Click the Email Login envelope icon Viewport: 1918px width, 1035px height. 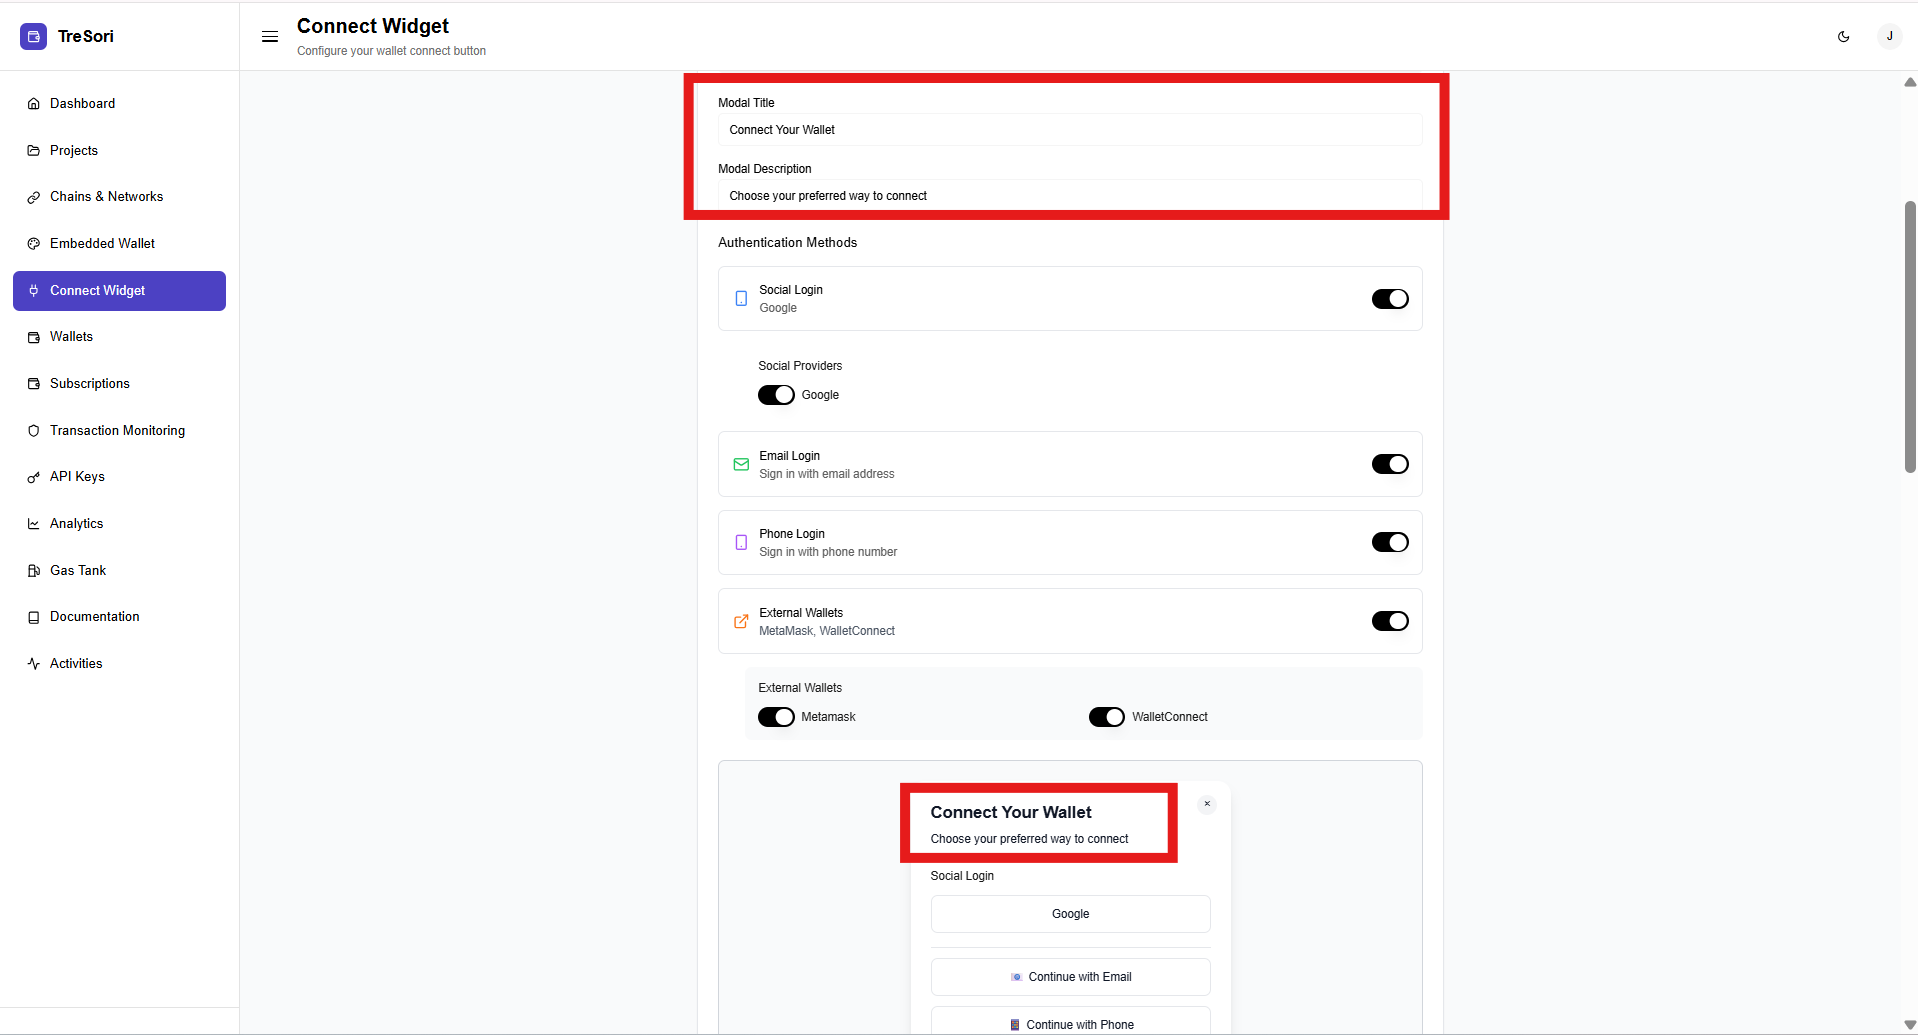[x=741, y=464]
